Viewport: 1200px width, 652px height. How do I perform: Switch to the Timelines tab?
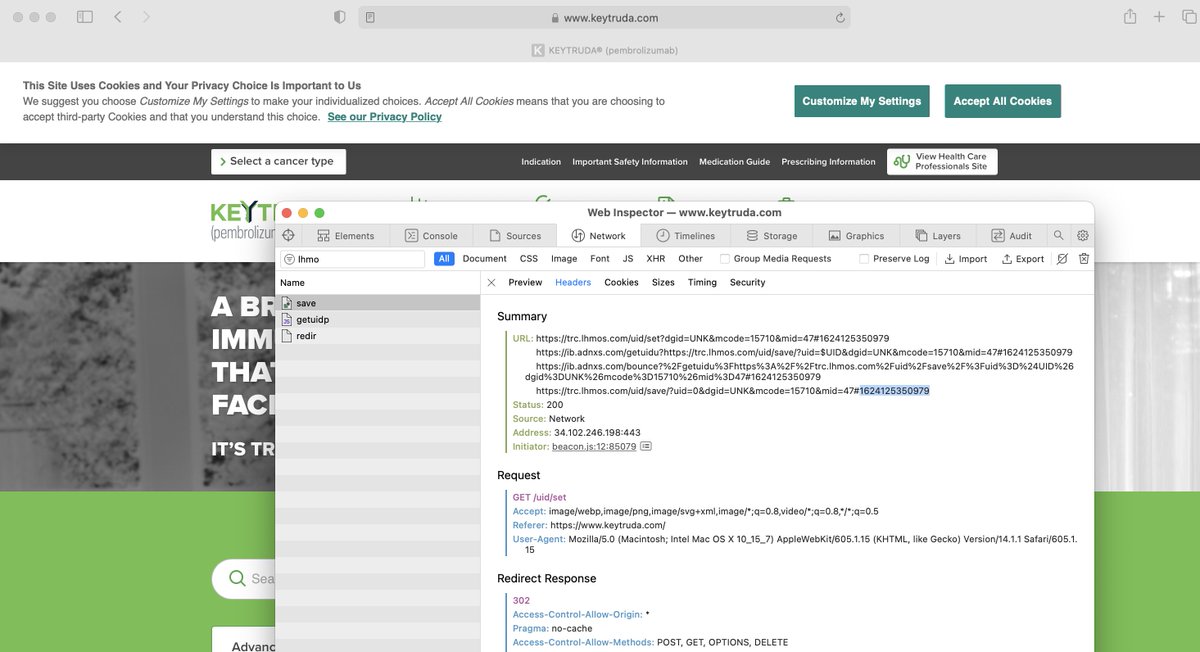686,236
